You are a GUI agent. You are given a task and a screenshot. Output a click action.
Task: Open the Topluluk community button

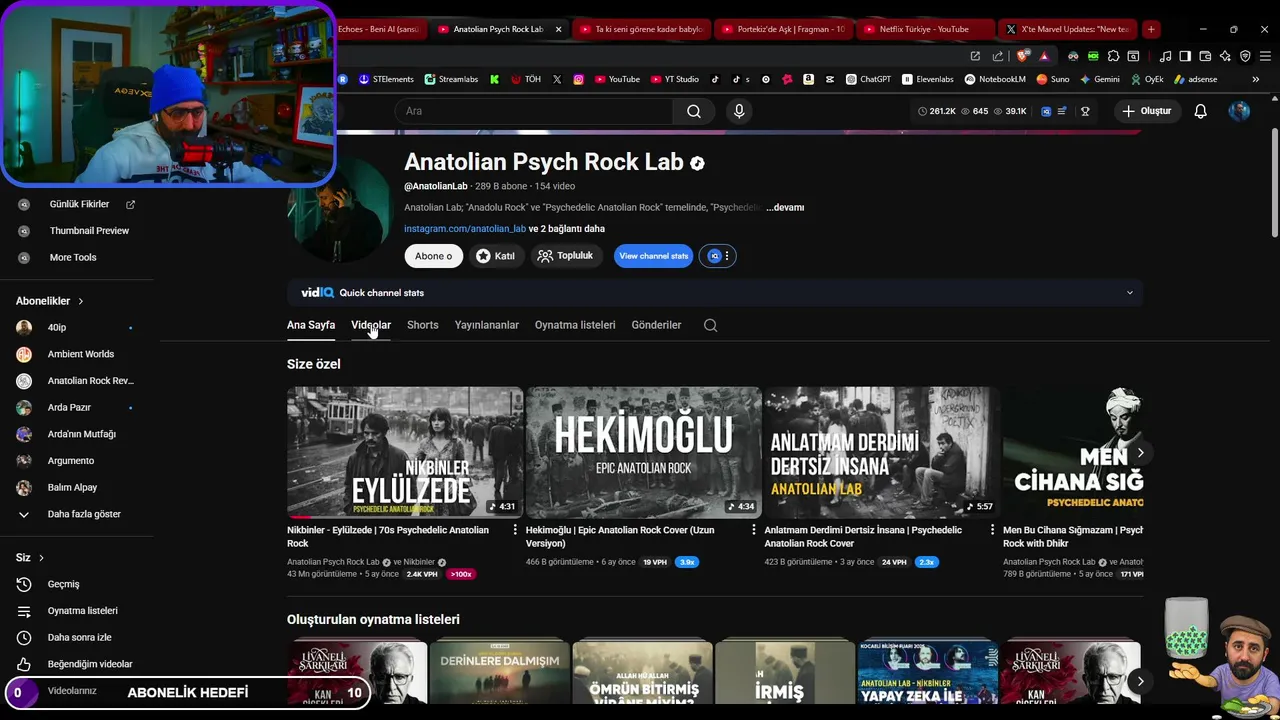[565, 256]
